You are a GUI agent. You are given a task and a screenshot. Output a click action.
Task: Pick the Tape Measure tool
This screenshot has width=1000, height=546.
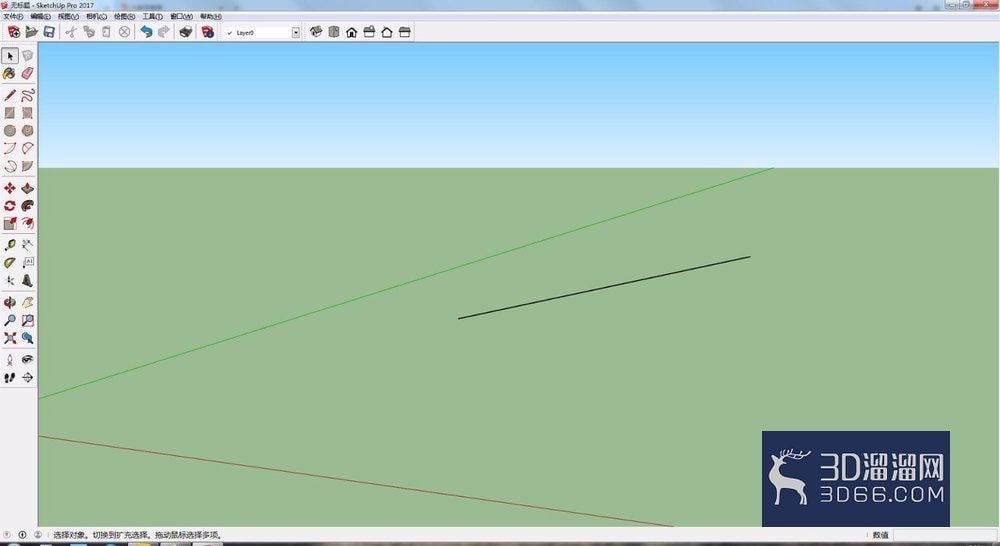(10, 245)
